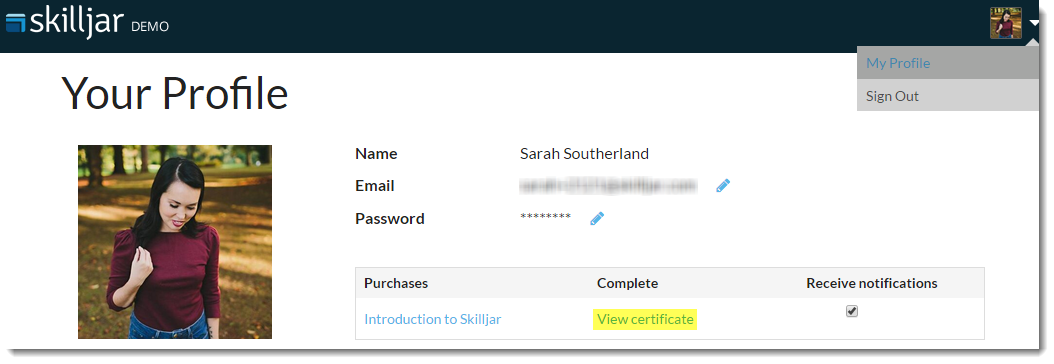Image resolution: width=1054 pixels, height=364 pixels.
Task: Click the Skilljar wordmark text
Action: click(x=77, y=21)
